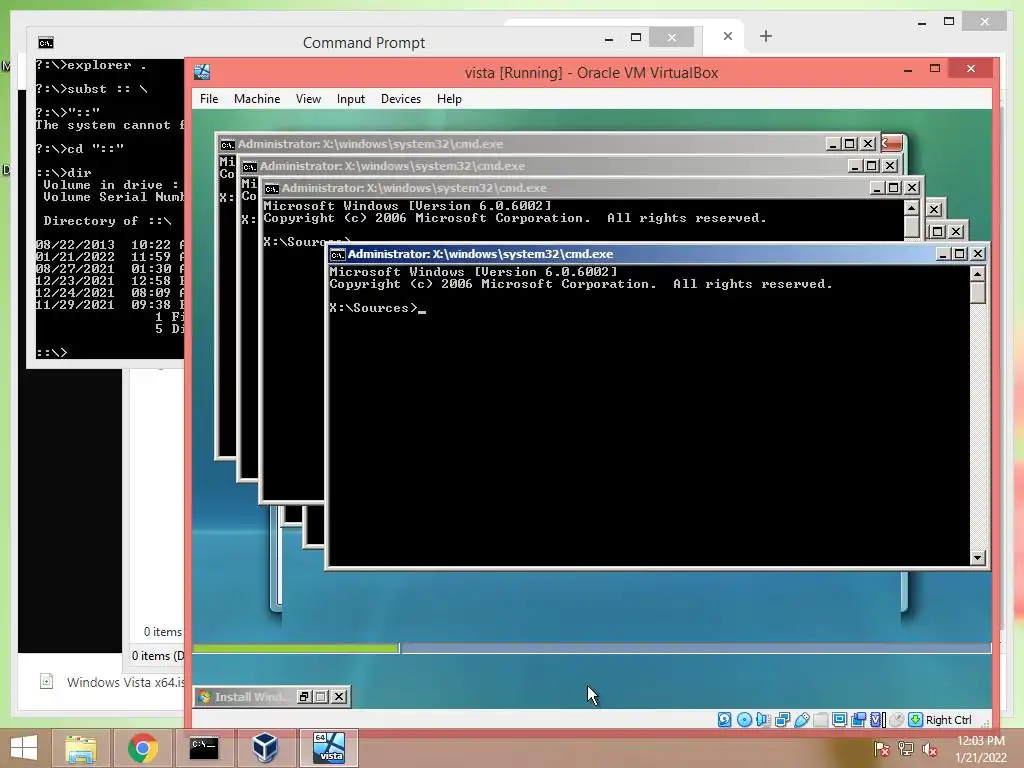
Task: Click the grayed shared folders status icon
Action: click(x=820, y=720)
